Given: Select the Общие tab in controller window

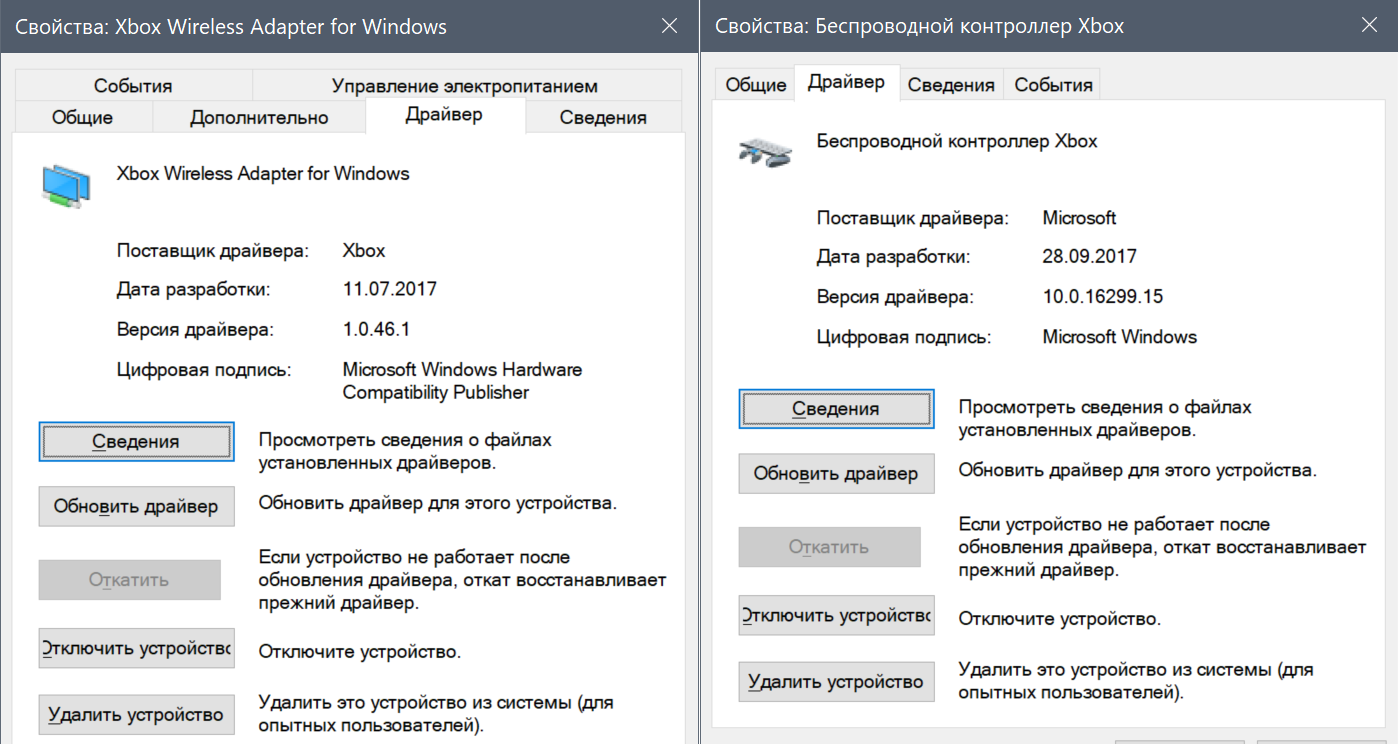Looking at the screenshot, I should pyautogui.click(x=755, y=85).
